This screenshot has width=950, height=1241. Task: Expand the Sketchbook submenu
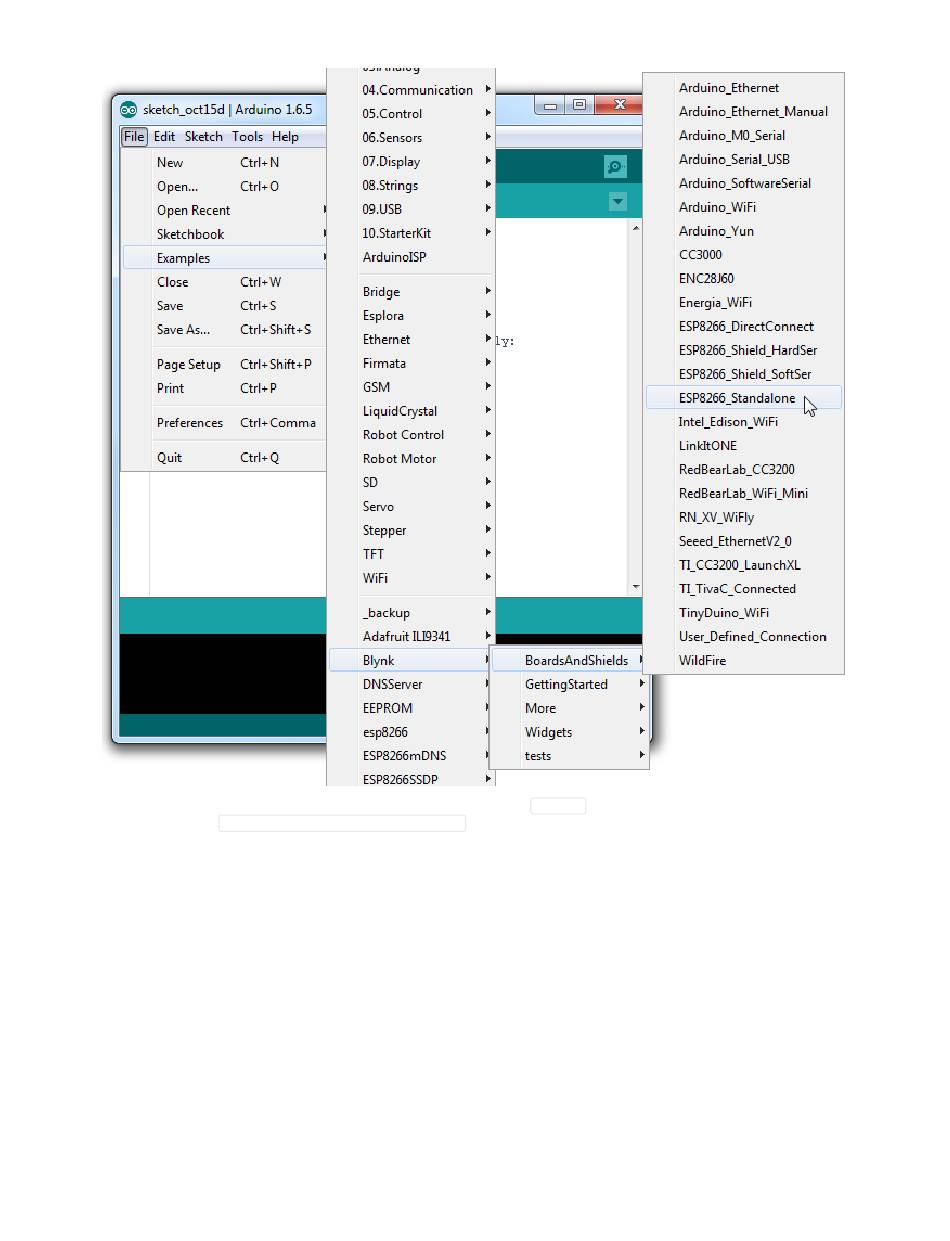tap(225, 234)
